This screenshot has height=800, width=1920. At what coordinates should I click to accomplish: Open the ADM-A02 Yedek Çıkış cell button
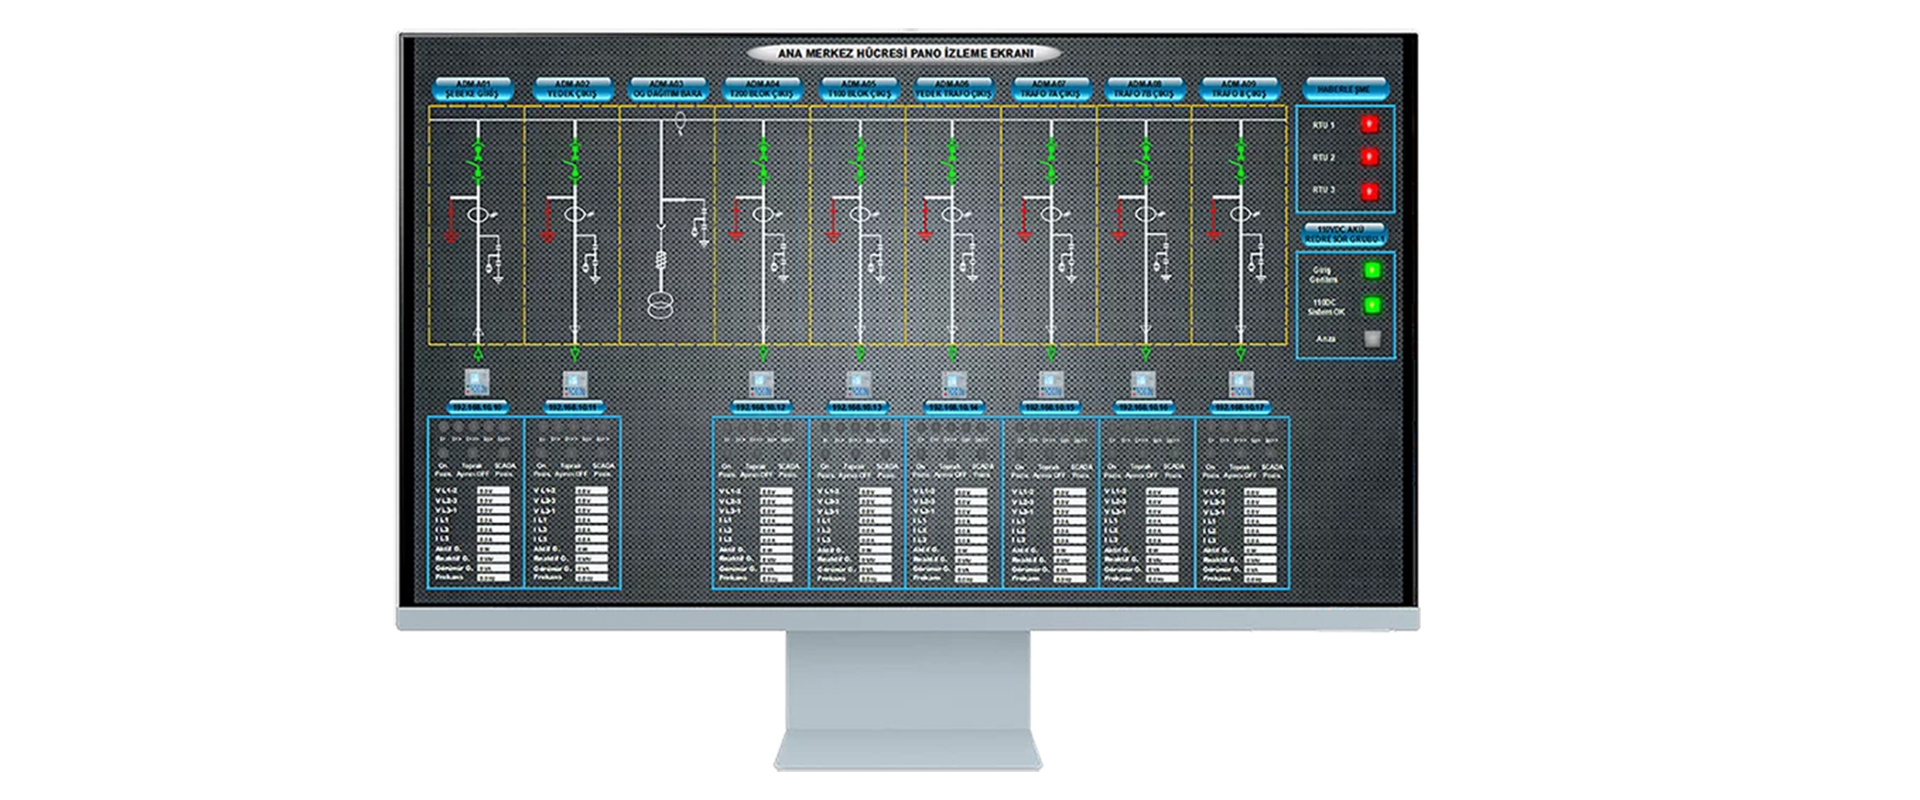(x=573, y=89)
